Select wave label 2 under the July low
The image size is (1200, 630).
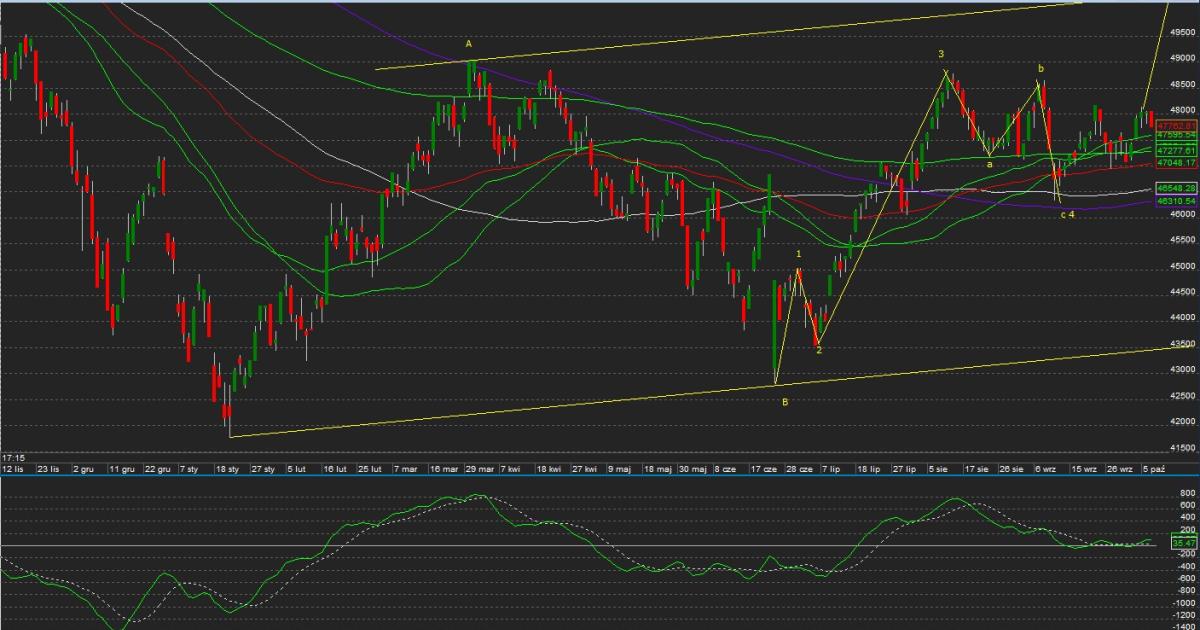(x=818, y=349)
